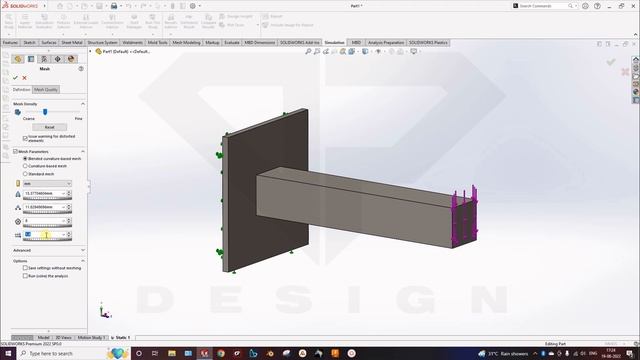Open the DimXpertManager tab icon
Screen dimensions: 640x360
pyautogui.click(x=58, y=59)
